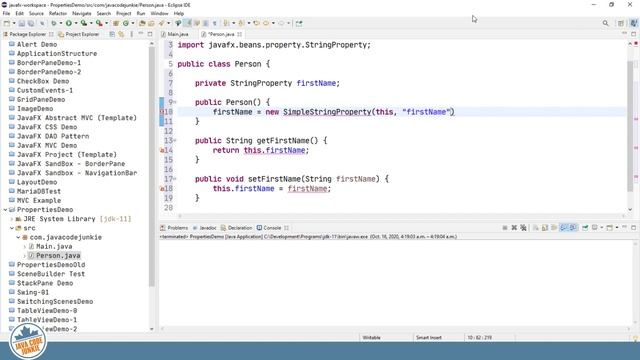Minimize the Console panel
Viewport: 640px width, 360px height.
pyautogui.click(x=624, y=228)
